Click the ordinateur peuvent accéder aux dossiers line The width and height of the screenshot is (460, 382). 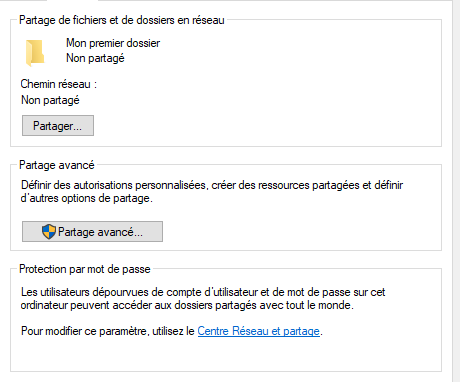click(187, 305)
